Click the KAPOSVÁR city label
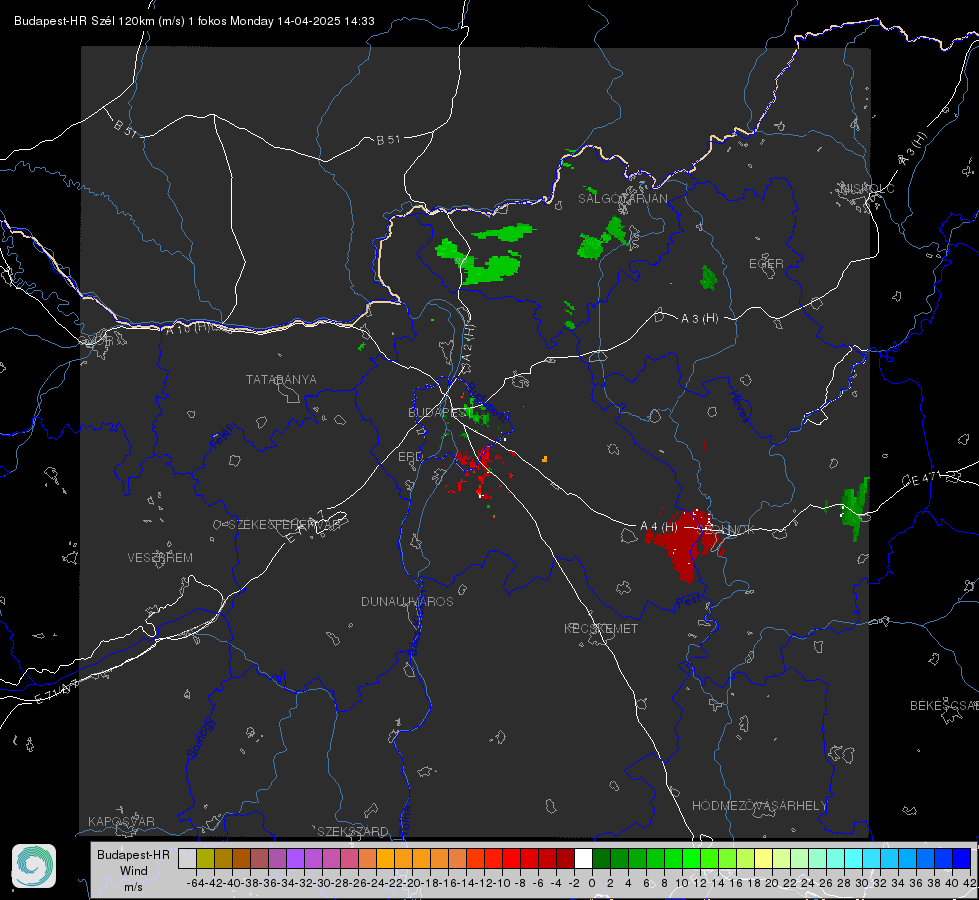The image size is (979, 900). pyautogui.click(x=121, y=821)
